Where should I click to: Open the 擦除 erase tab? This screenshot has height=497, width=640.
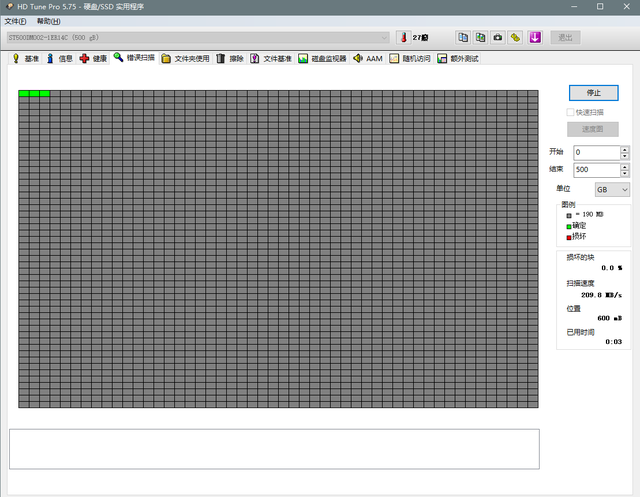pos(230,59)
